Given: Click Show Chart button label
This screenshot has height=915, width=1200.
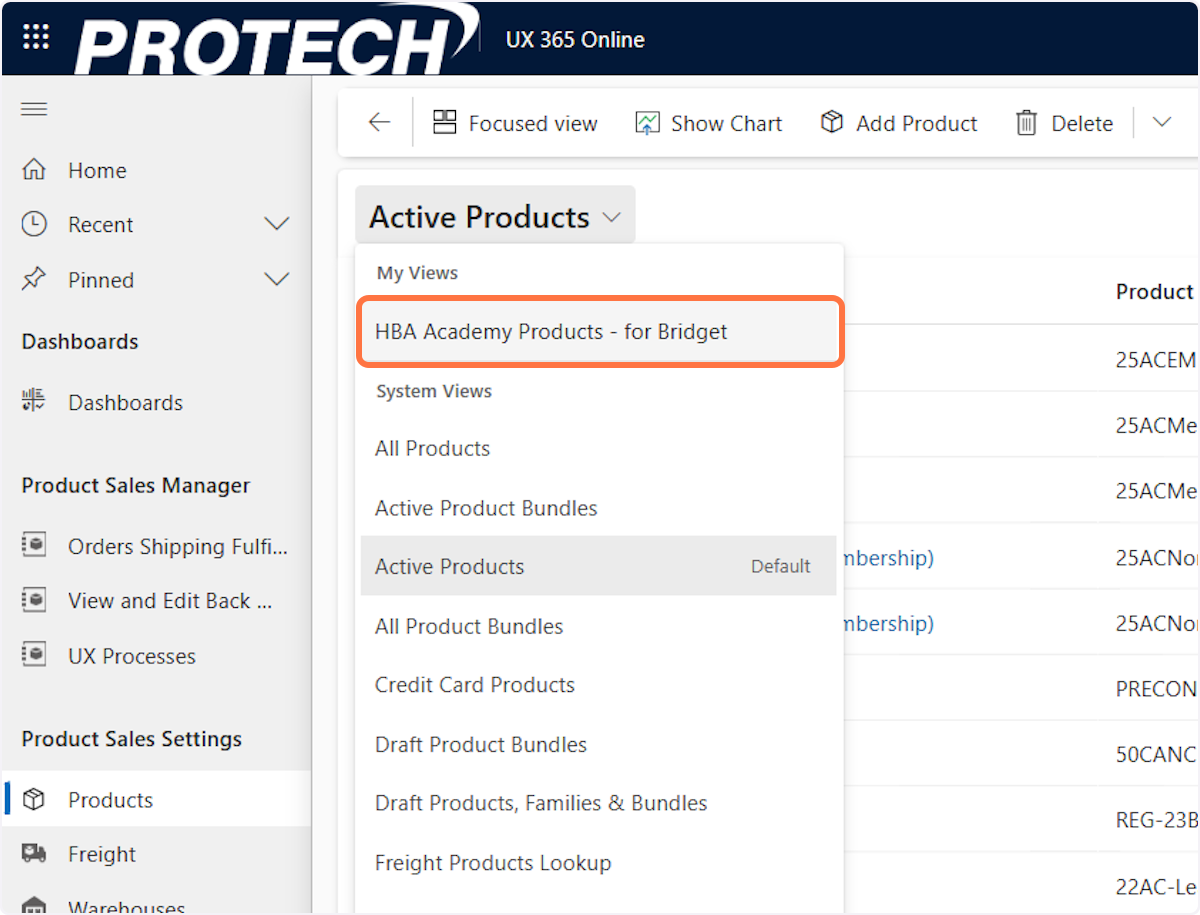Looking at the screenshot, I should [x=726, y=124].
